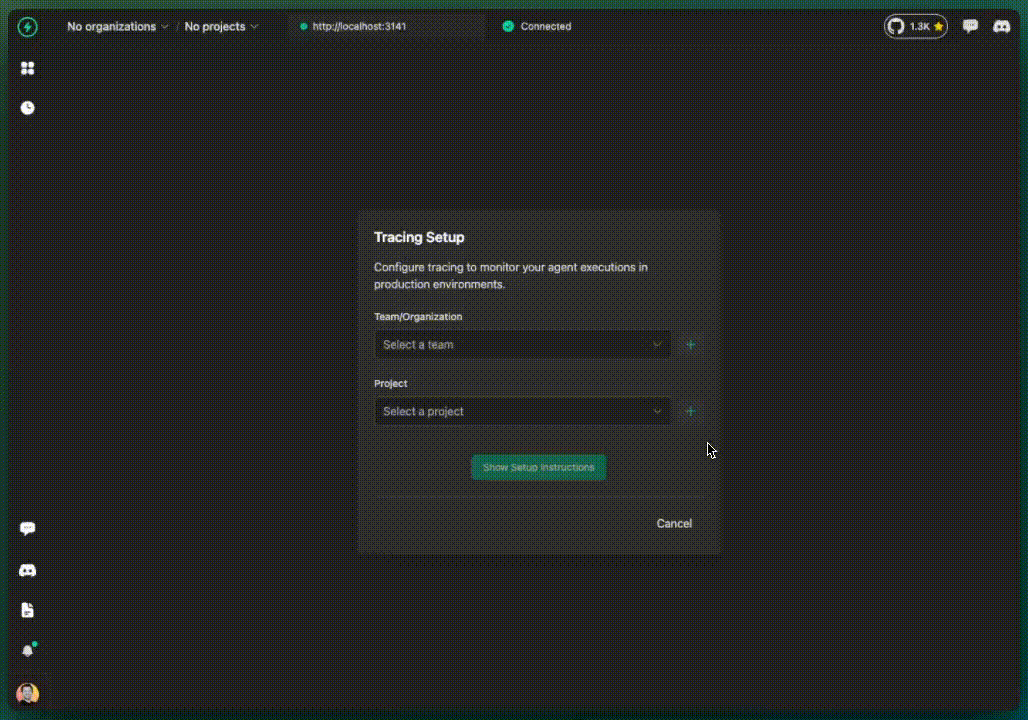Image resolution: width=1028 pixels, height=720 pixels.
Task: Click the top-bar Discord icon
Action: click(1001, 26)
